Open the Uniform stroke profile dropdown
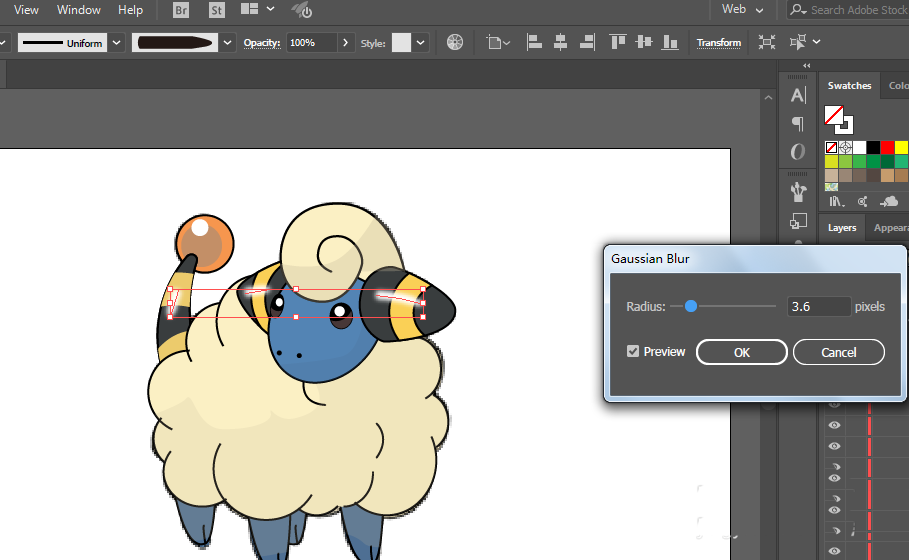This screenshot has width=909, height=560. click(117, 42)
